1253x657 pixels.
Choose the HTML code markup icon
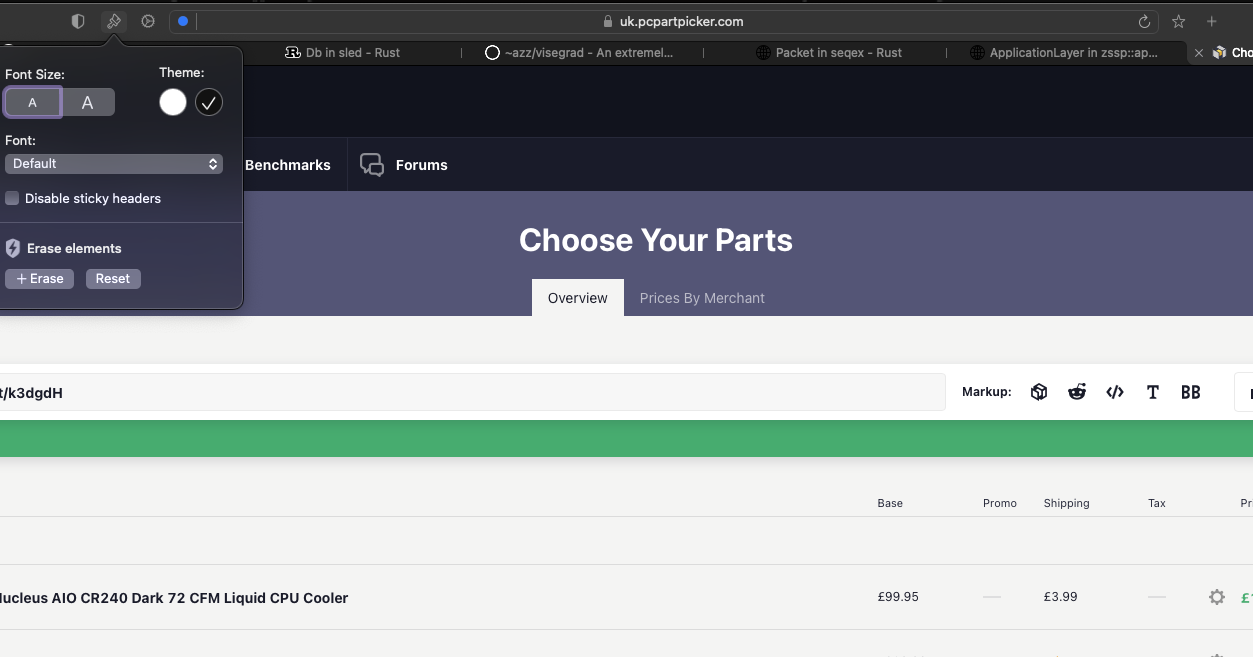click(1115, 392)
